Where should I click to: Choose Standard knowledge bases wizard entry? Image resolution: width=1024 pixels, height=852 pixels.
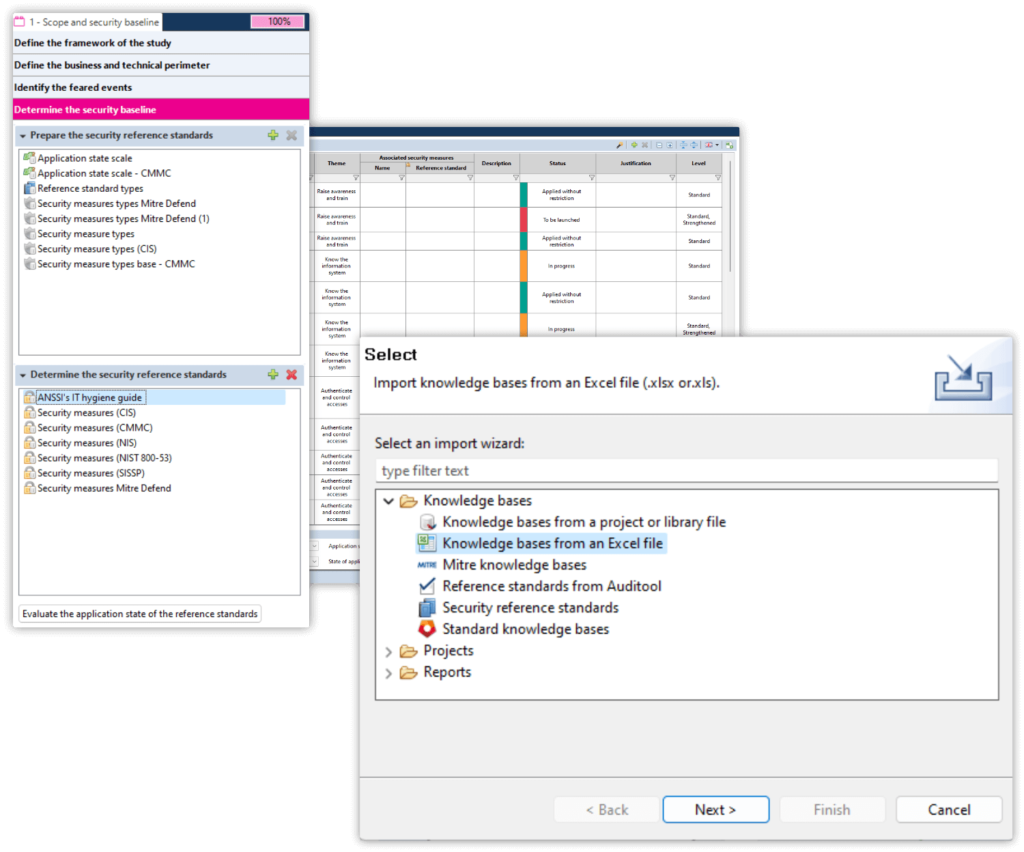pos(525,629)
